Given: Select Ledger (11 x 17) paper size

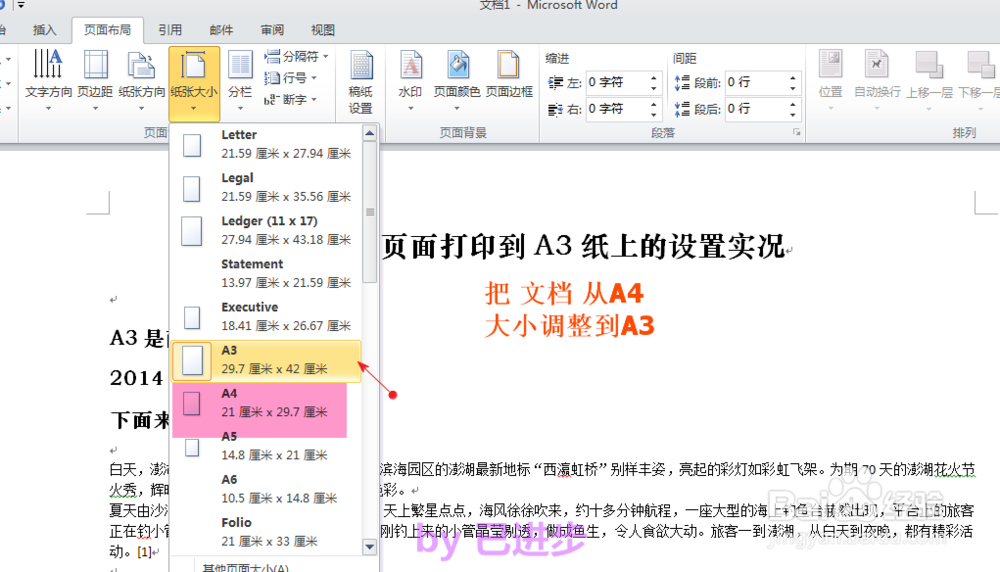Looking at the screenshot, I should 267,231.
